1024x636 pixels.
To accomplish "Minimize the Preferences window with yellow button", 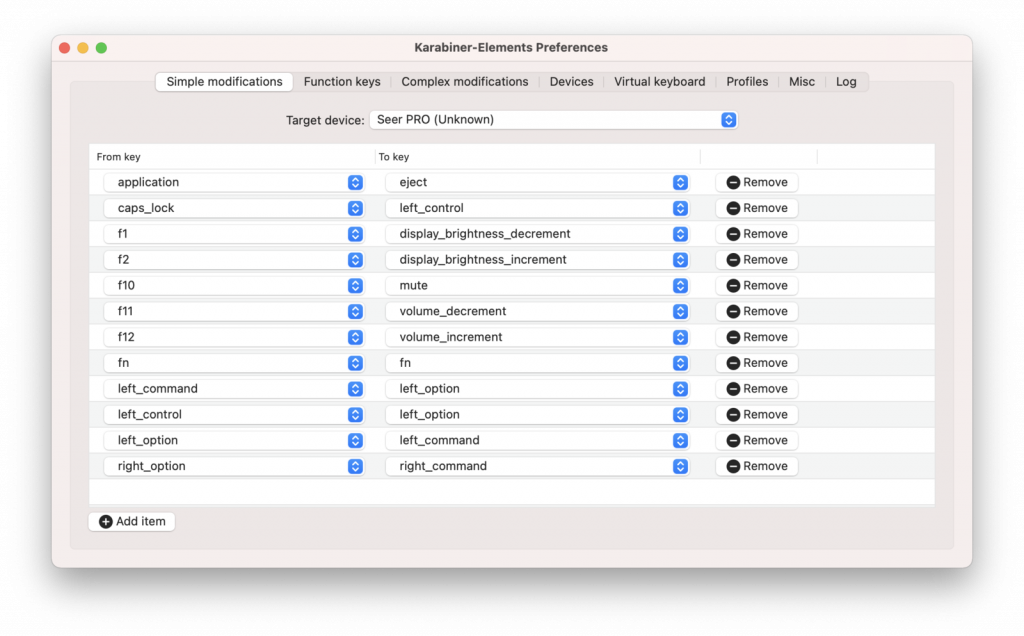I will [83, 48].
